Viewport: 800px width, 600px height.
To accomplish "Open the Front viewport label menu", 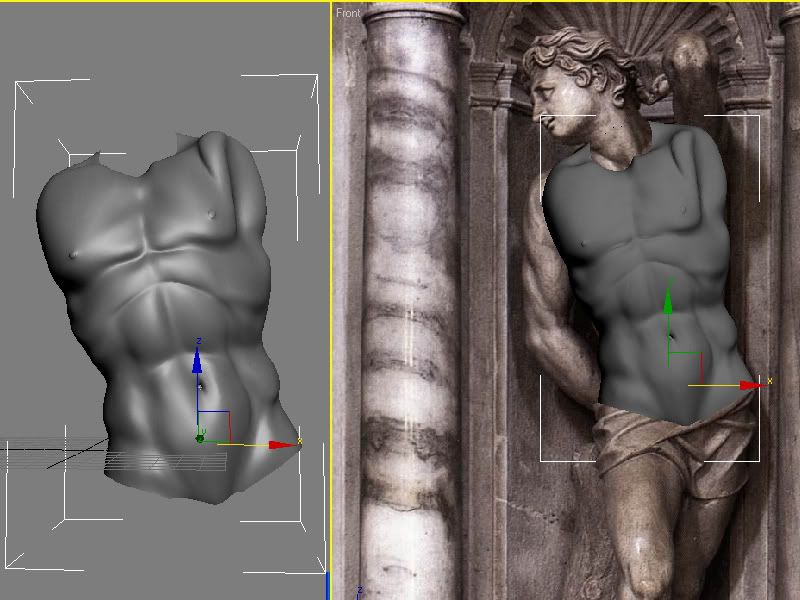I will pos(348,13).
